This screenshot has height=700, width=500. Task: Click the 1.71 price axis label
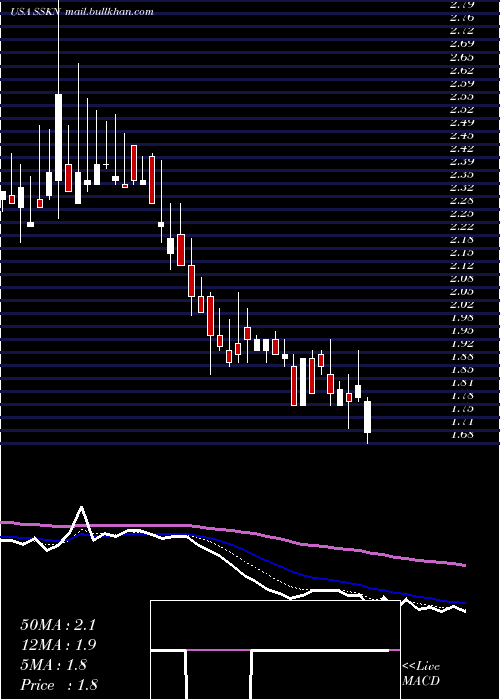point(461,421)
